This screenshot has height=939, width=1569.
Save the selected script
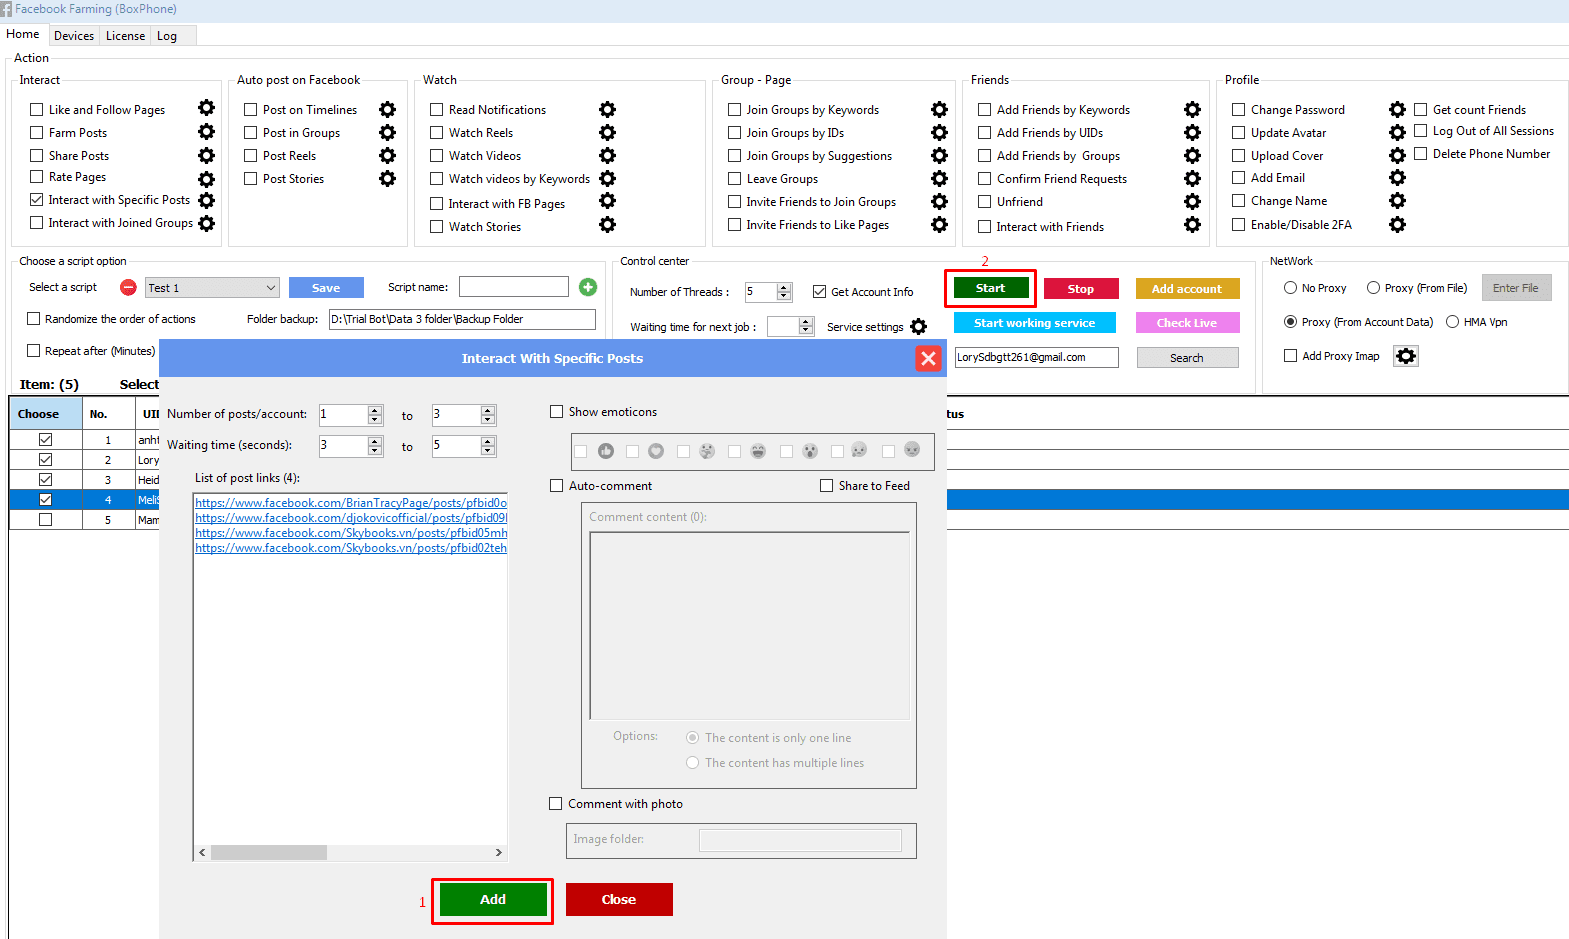pos(326,288)
